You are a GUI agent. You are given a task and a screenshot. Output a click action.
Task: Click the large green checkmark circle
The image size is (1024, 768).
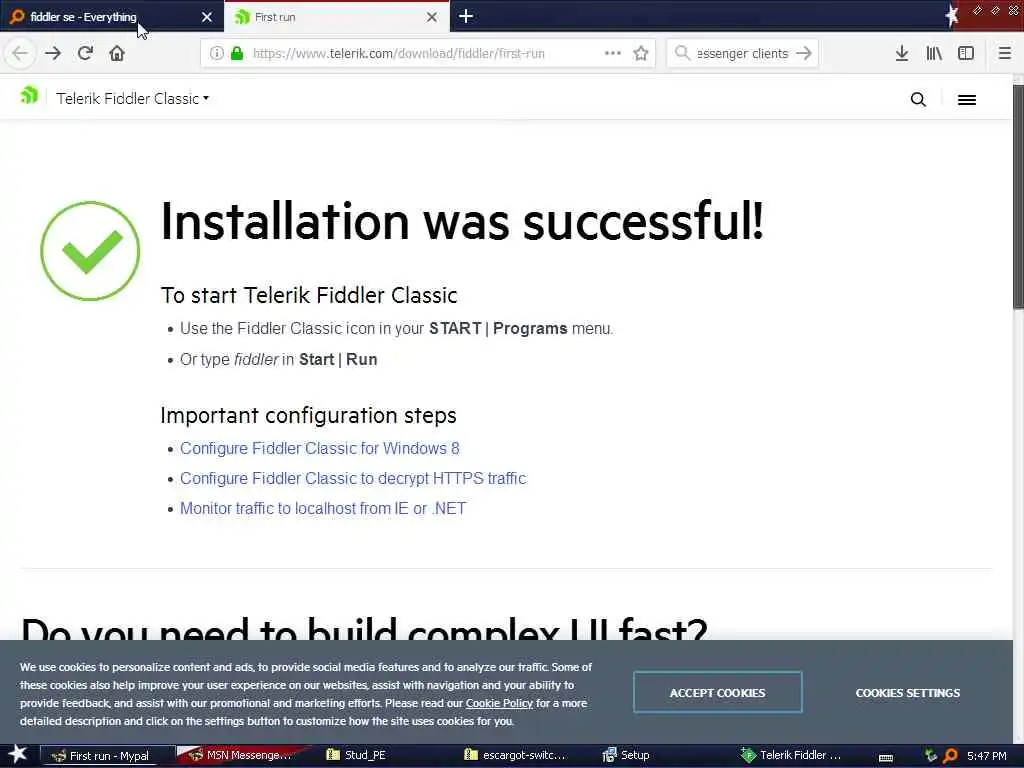coord(90,251)
